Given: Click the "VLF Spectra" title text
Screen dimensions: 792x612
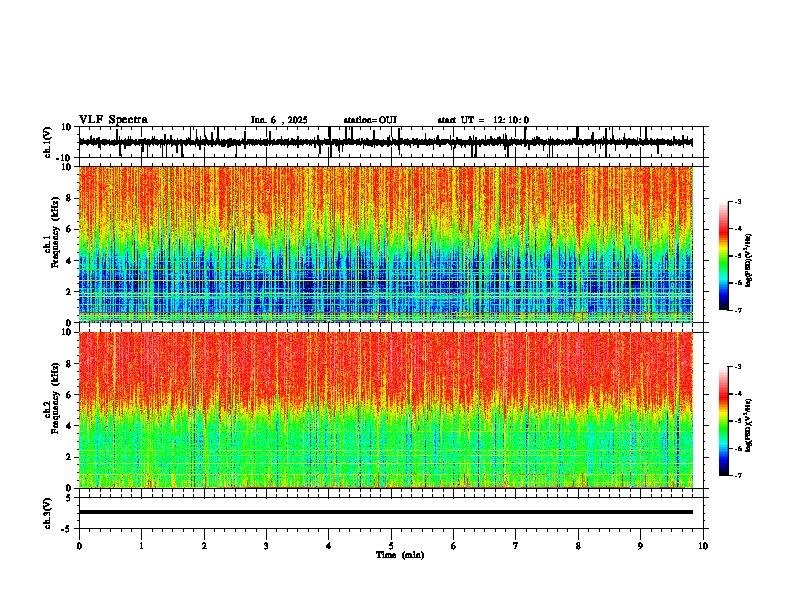Looking at the screenshot, I should pos(113,120).
